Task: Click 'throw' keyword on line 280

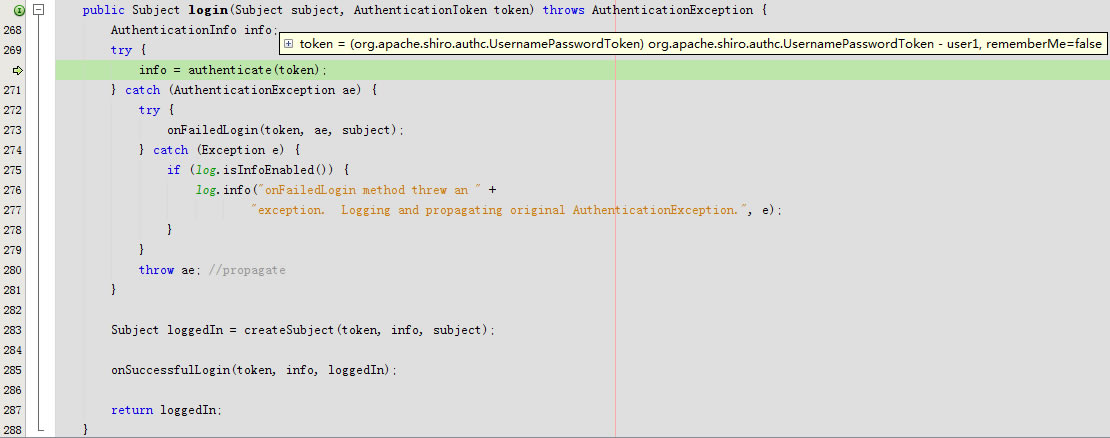Action: (x=156, y=270)
